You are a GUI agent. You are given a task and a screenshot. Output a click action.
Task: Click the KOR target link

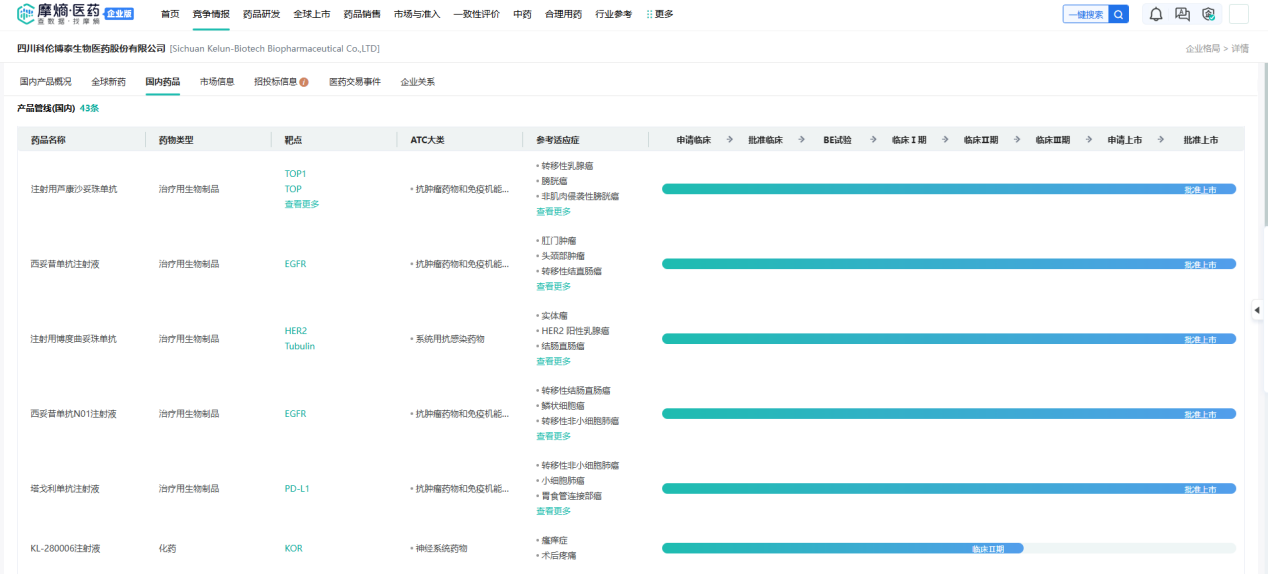(x=293, y=548)
